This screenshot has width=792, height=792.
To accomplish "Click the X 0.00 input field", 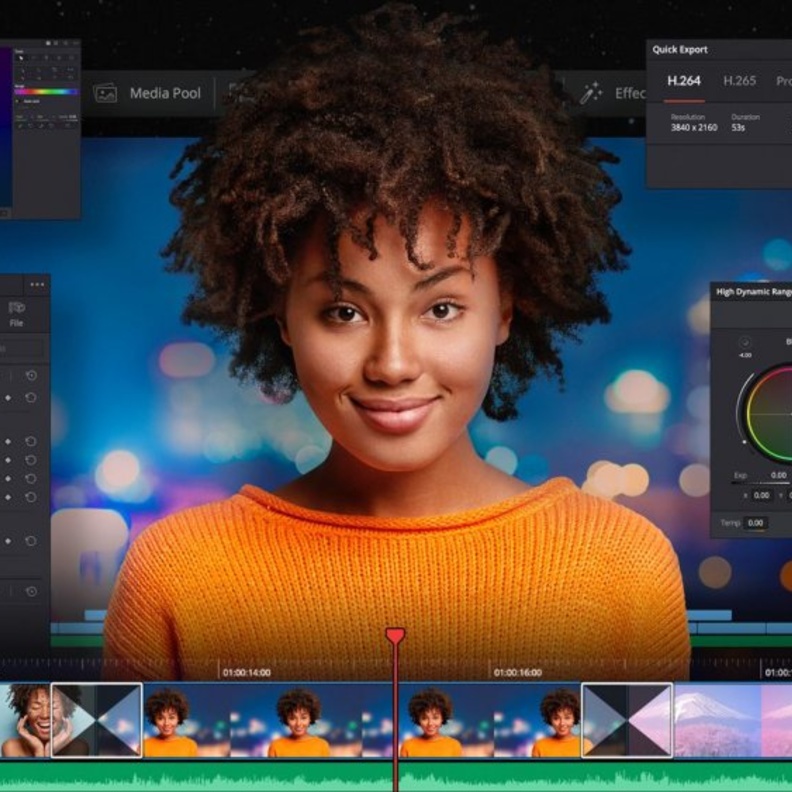I will click(761, 496).
